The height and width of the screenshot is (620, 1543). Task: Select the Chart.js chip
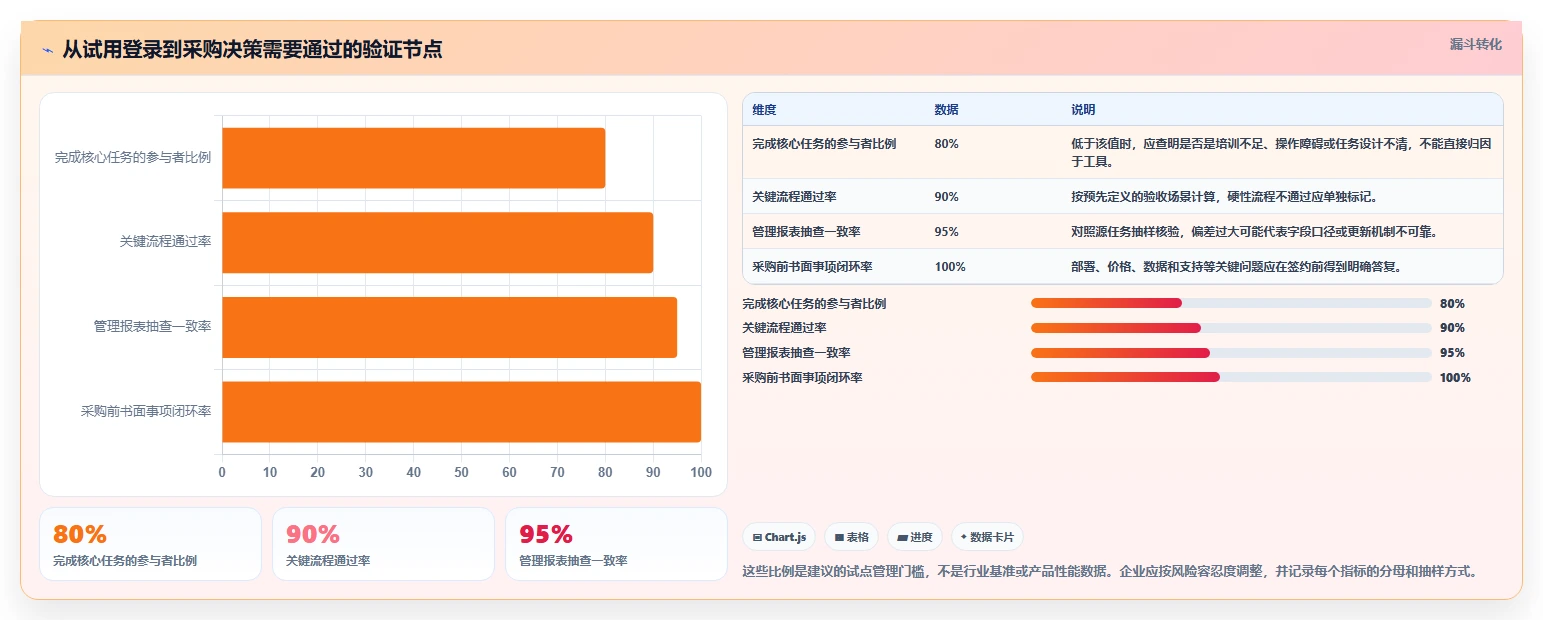tap(779, 537)
